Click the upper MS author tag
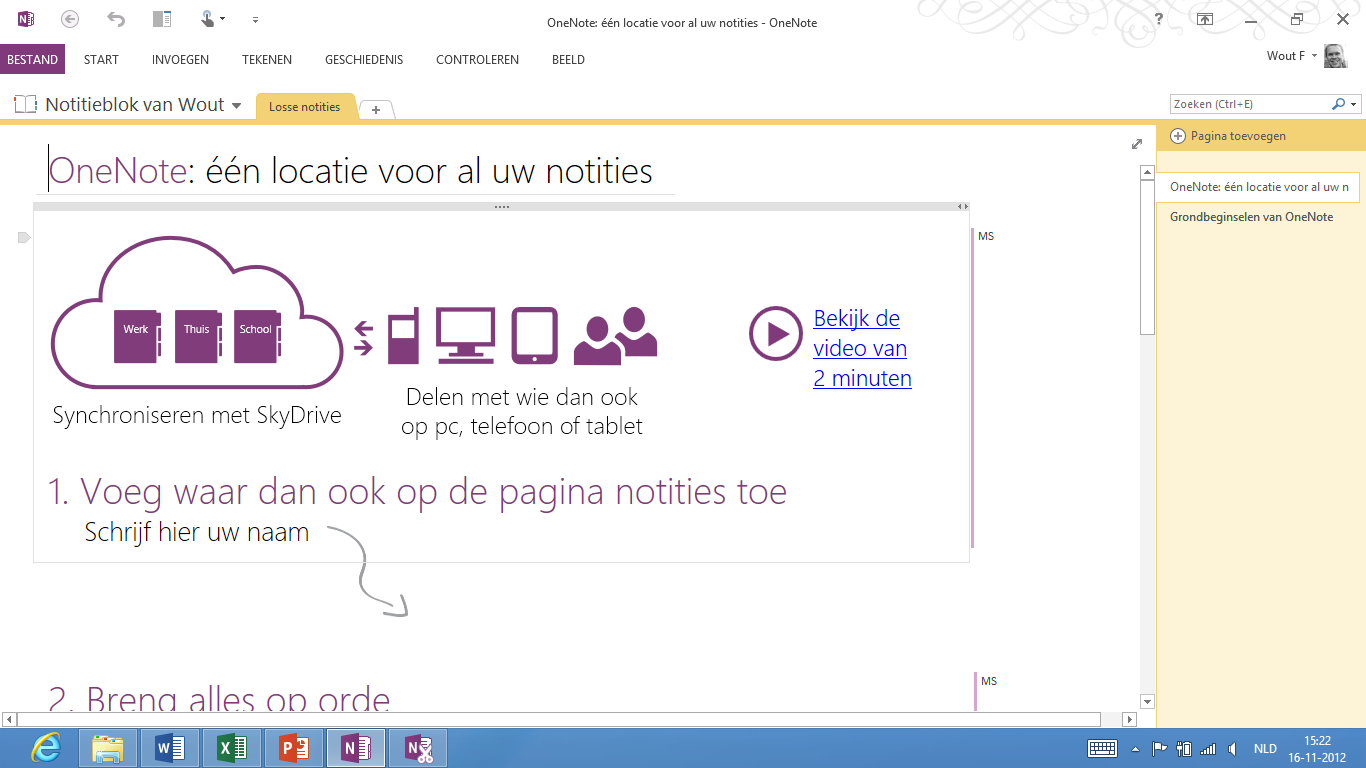Screen dimensions: 1366x768 (986, 237)
